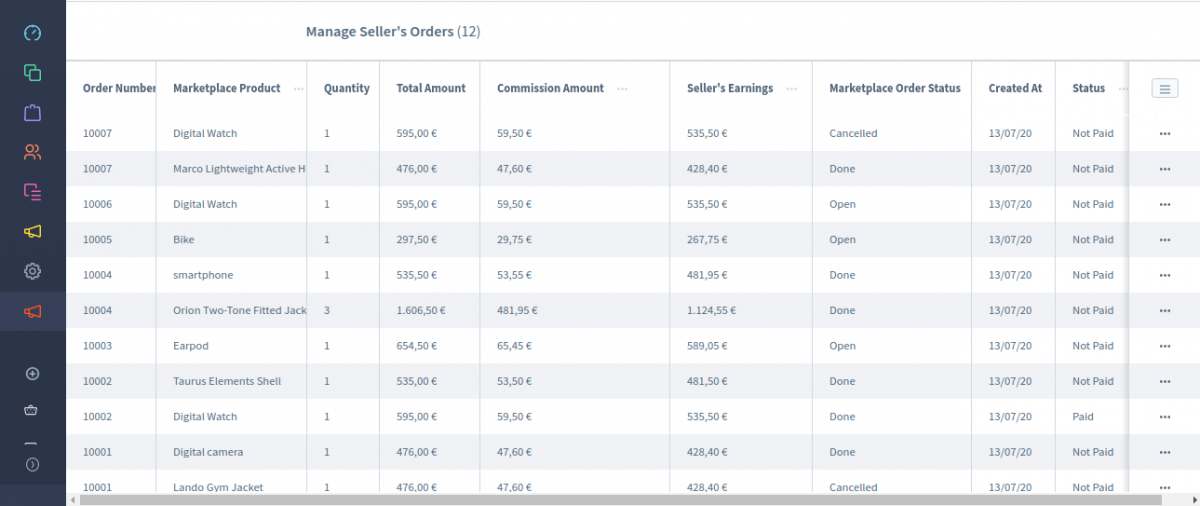The width and height of the screenshot is (1200, 506).
Task: Open row actions for the Bike order
Action: [x=1164, y=240]
